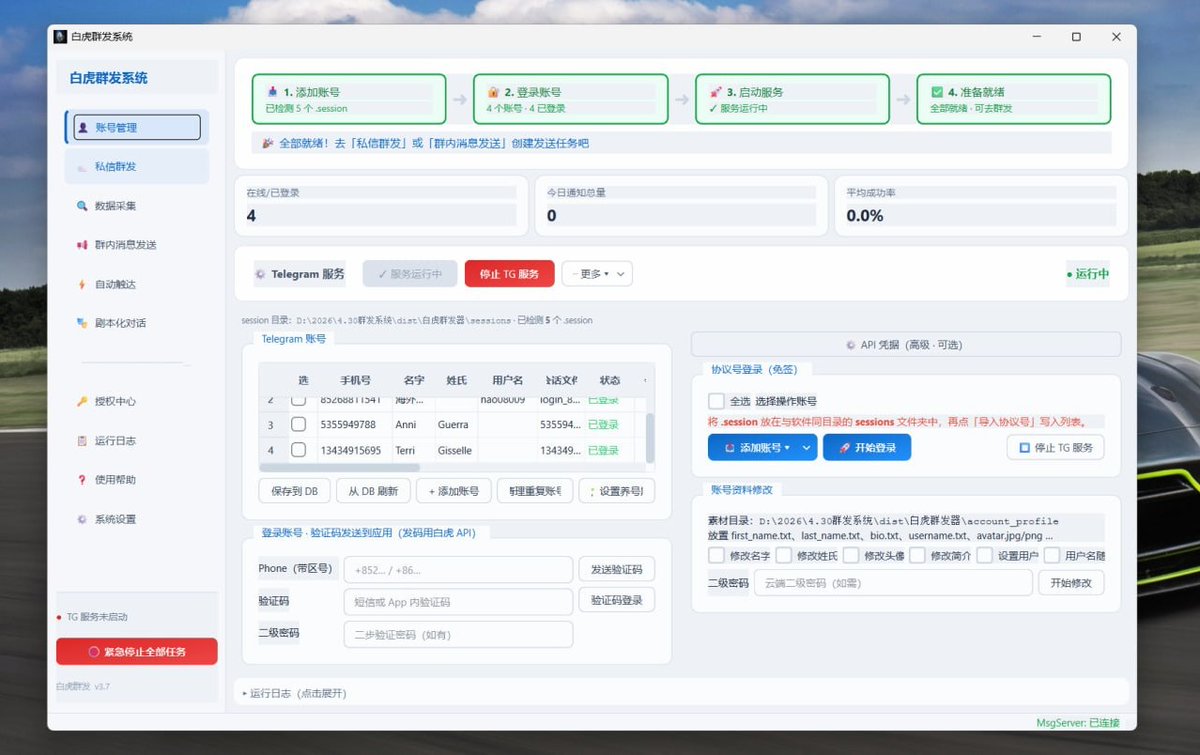Enable the 修改头像 checkbox
This screenshot has width=1200, height=755.
click(x=851, y=555)
